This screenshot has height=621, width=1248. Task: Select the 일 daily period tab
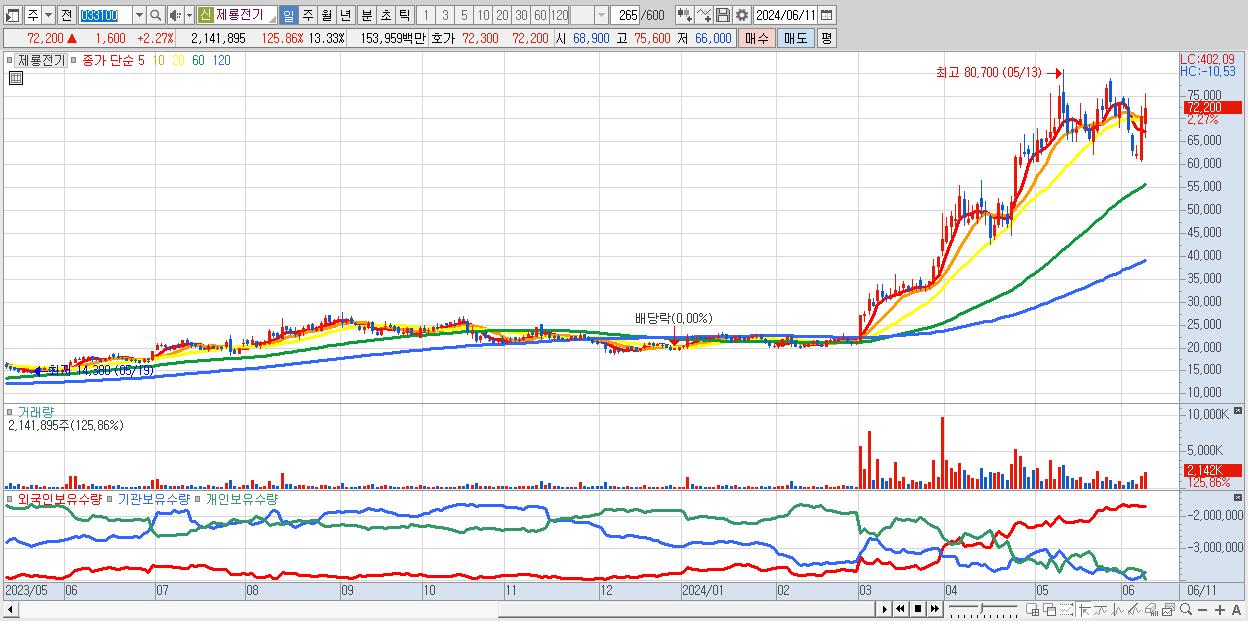point(288,15)
